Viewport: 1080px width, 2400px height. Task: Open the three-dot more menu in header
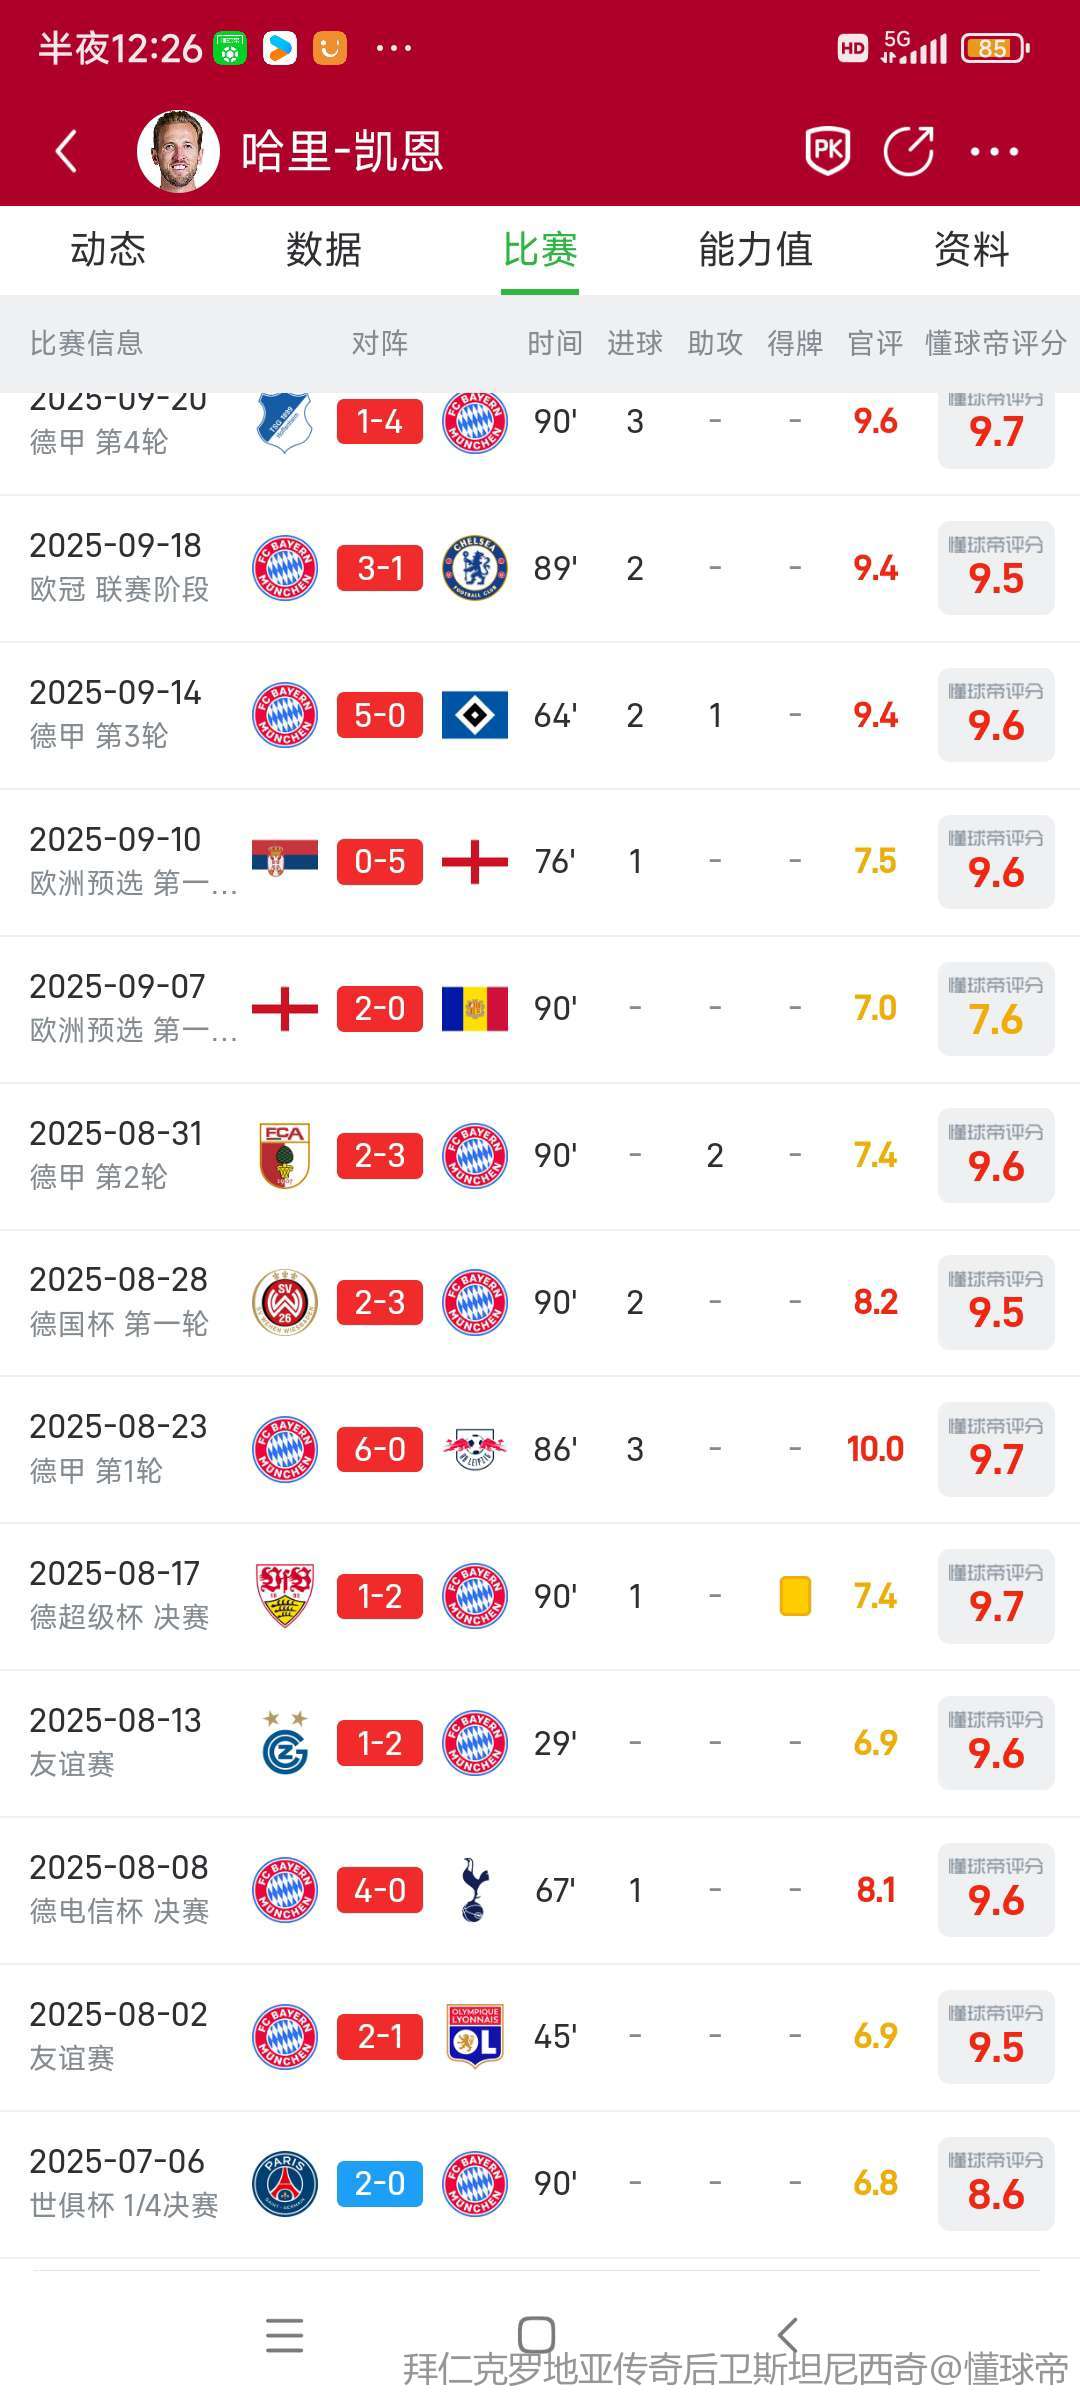coord(994,152)
